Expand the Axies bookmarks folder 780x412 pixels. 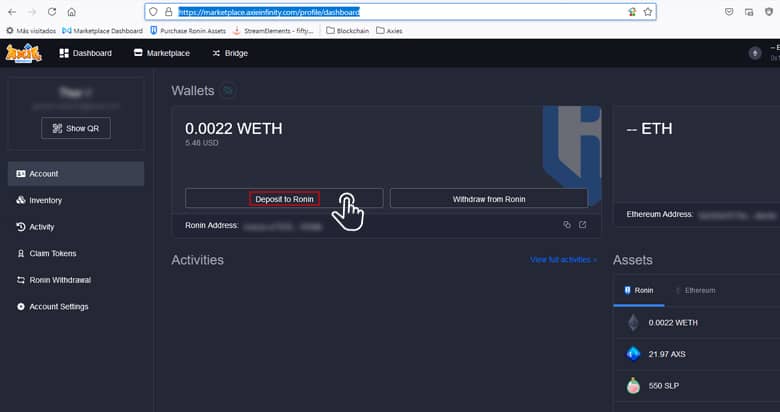click(x=390, y=31)
